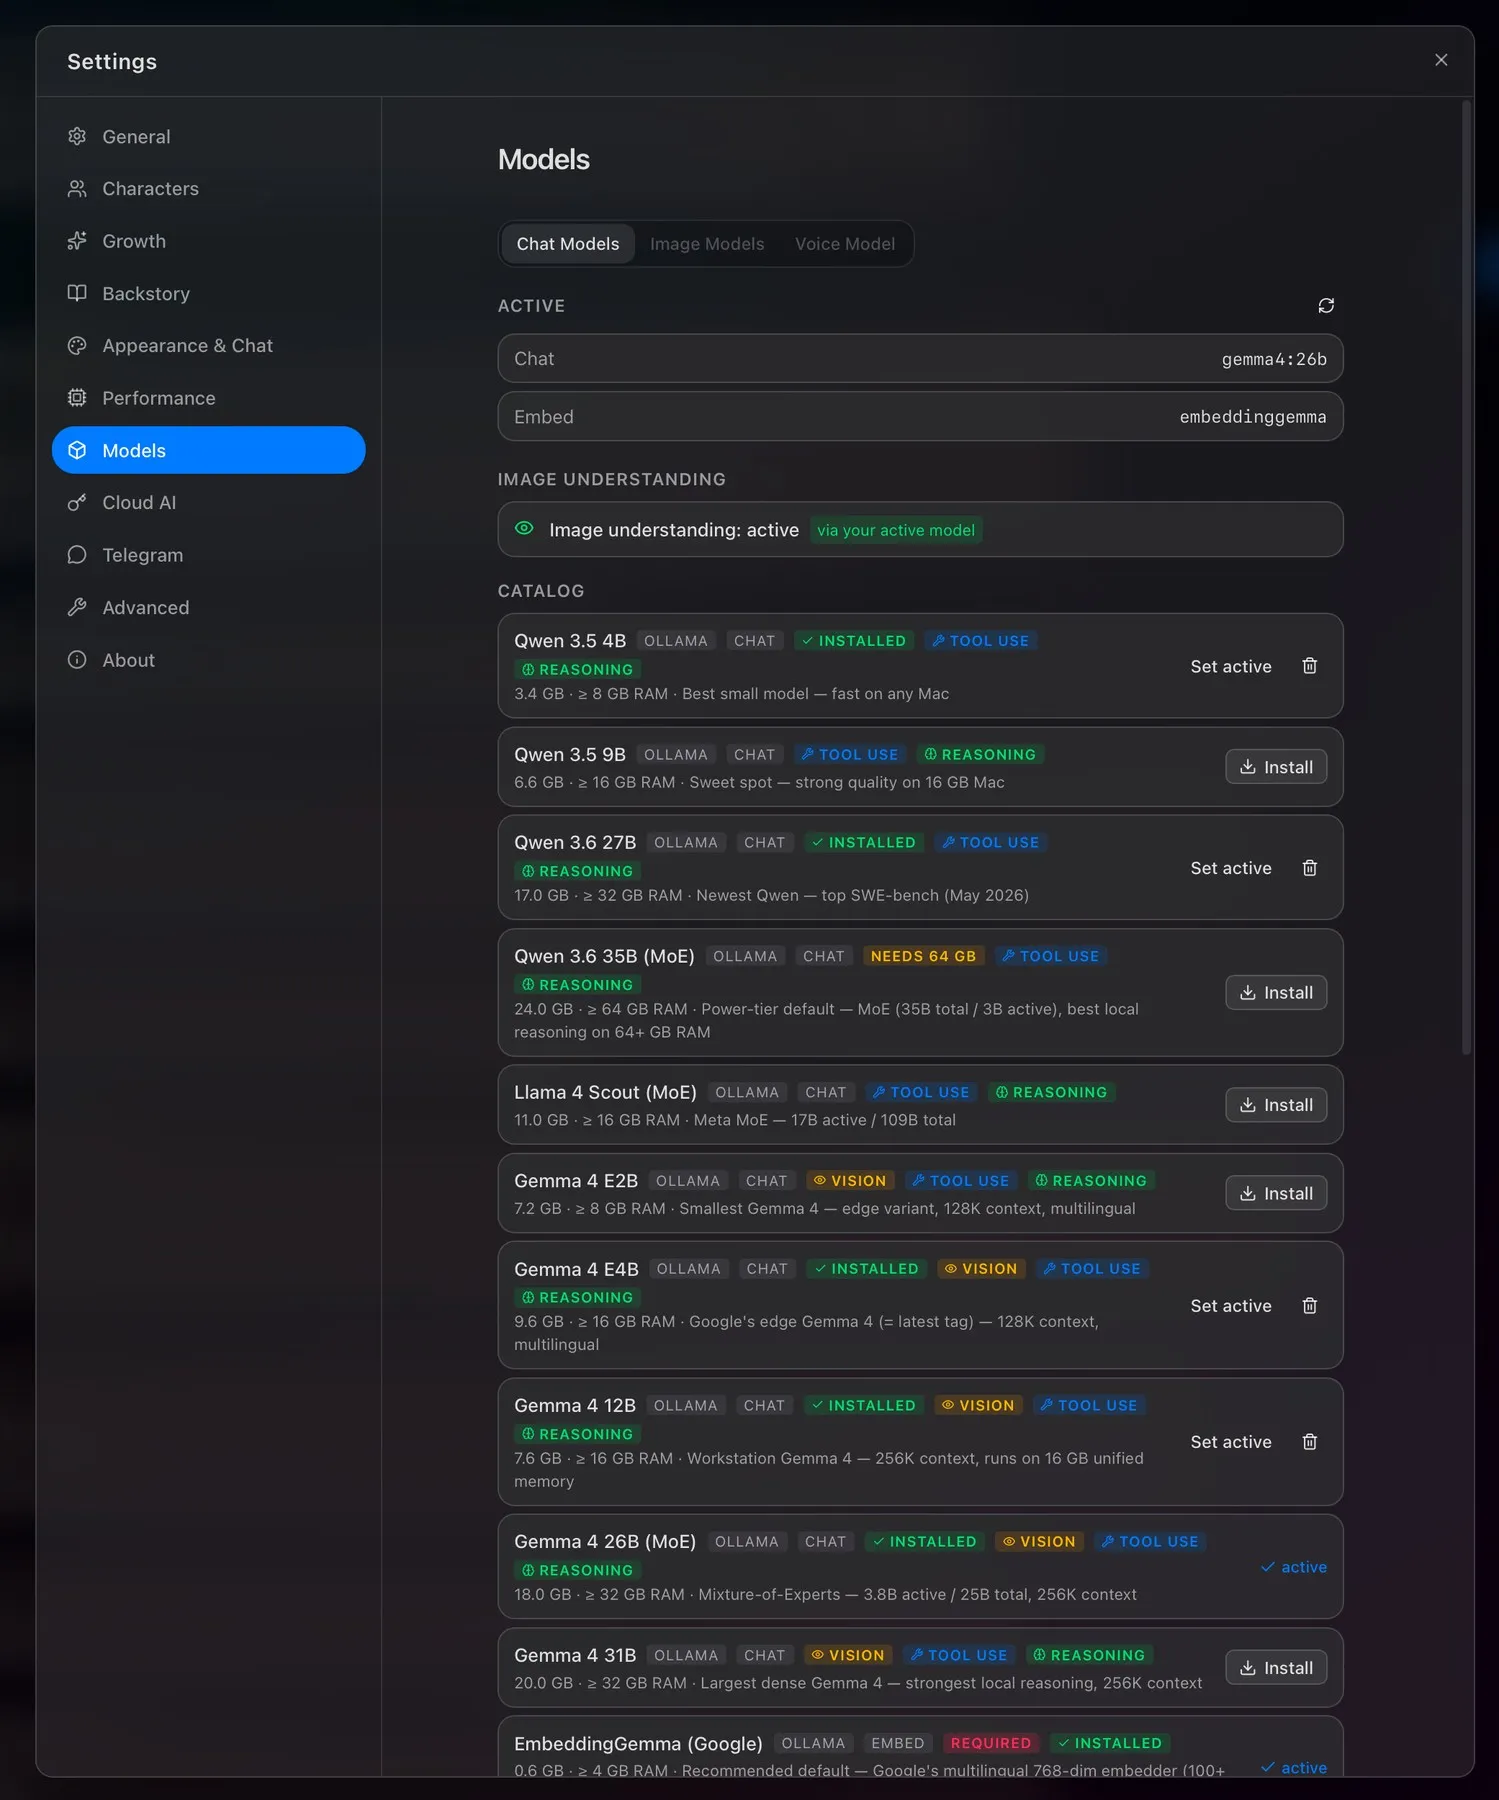Go to Advanced settings
1499x1800 pixels.
pos(209,608)
